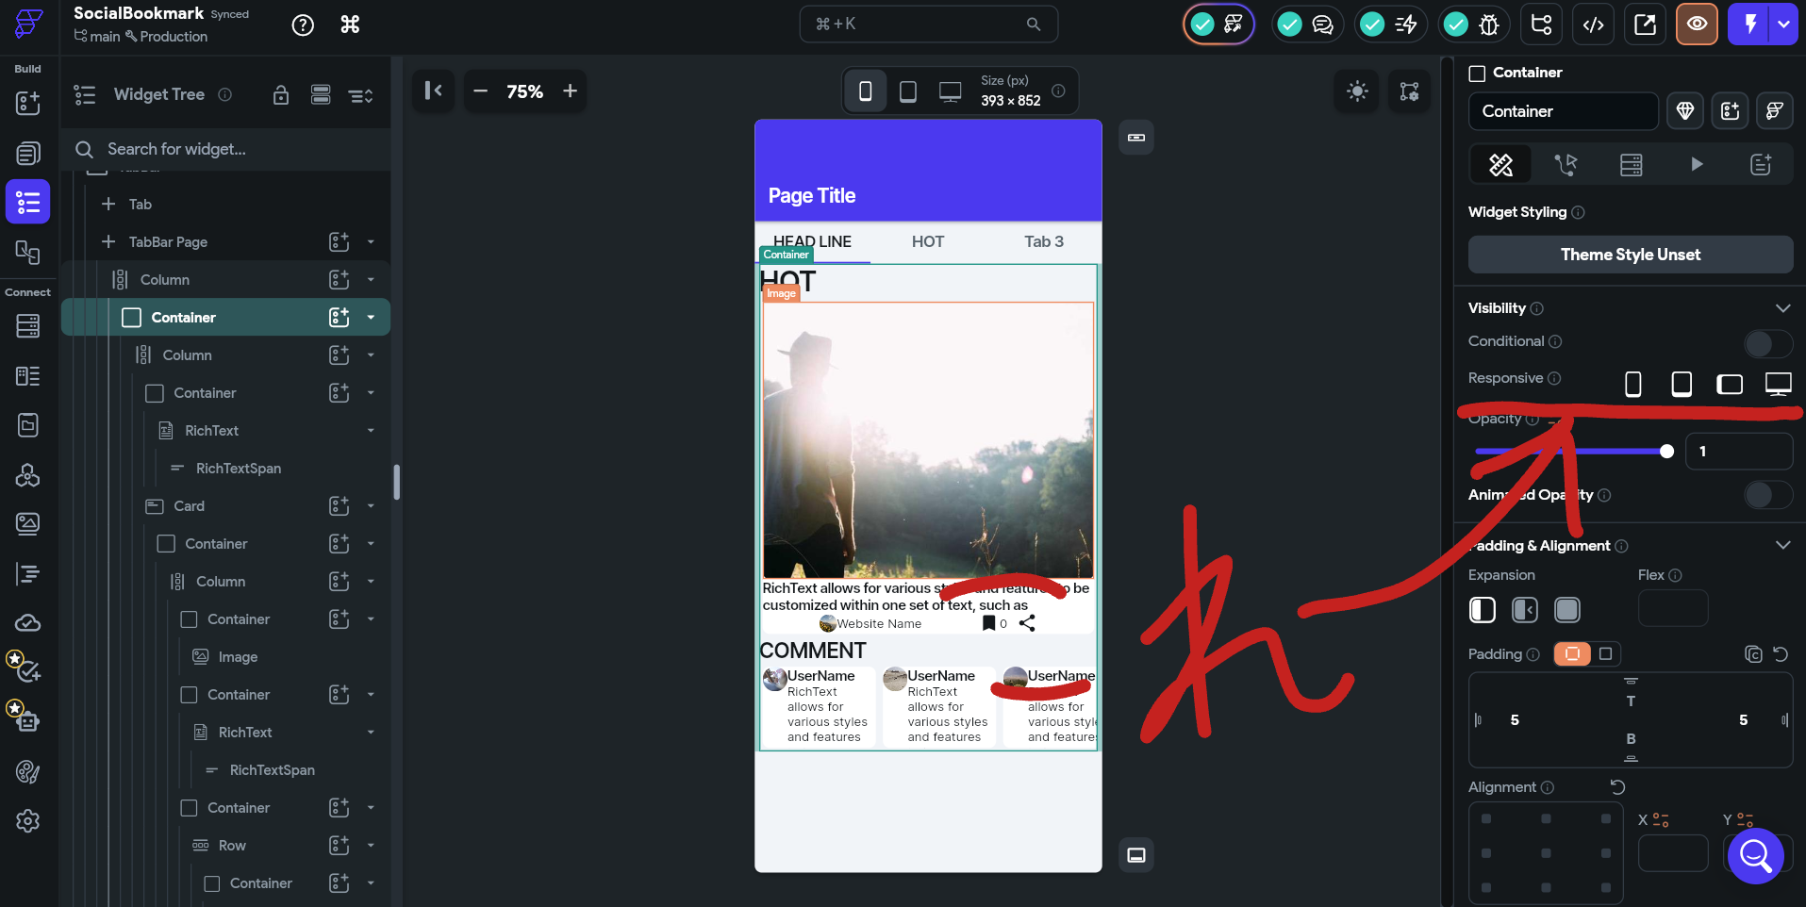Select the Widget Tree sidebar icon

[x=28, y=202]
